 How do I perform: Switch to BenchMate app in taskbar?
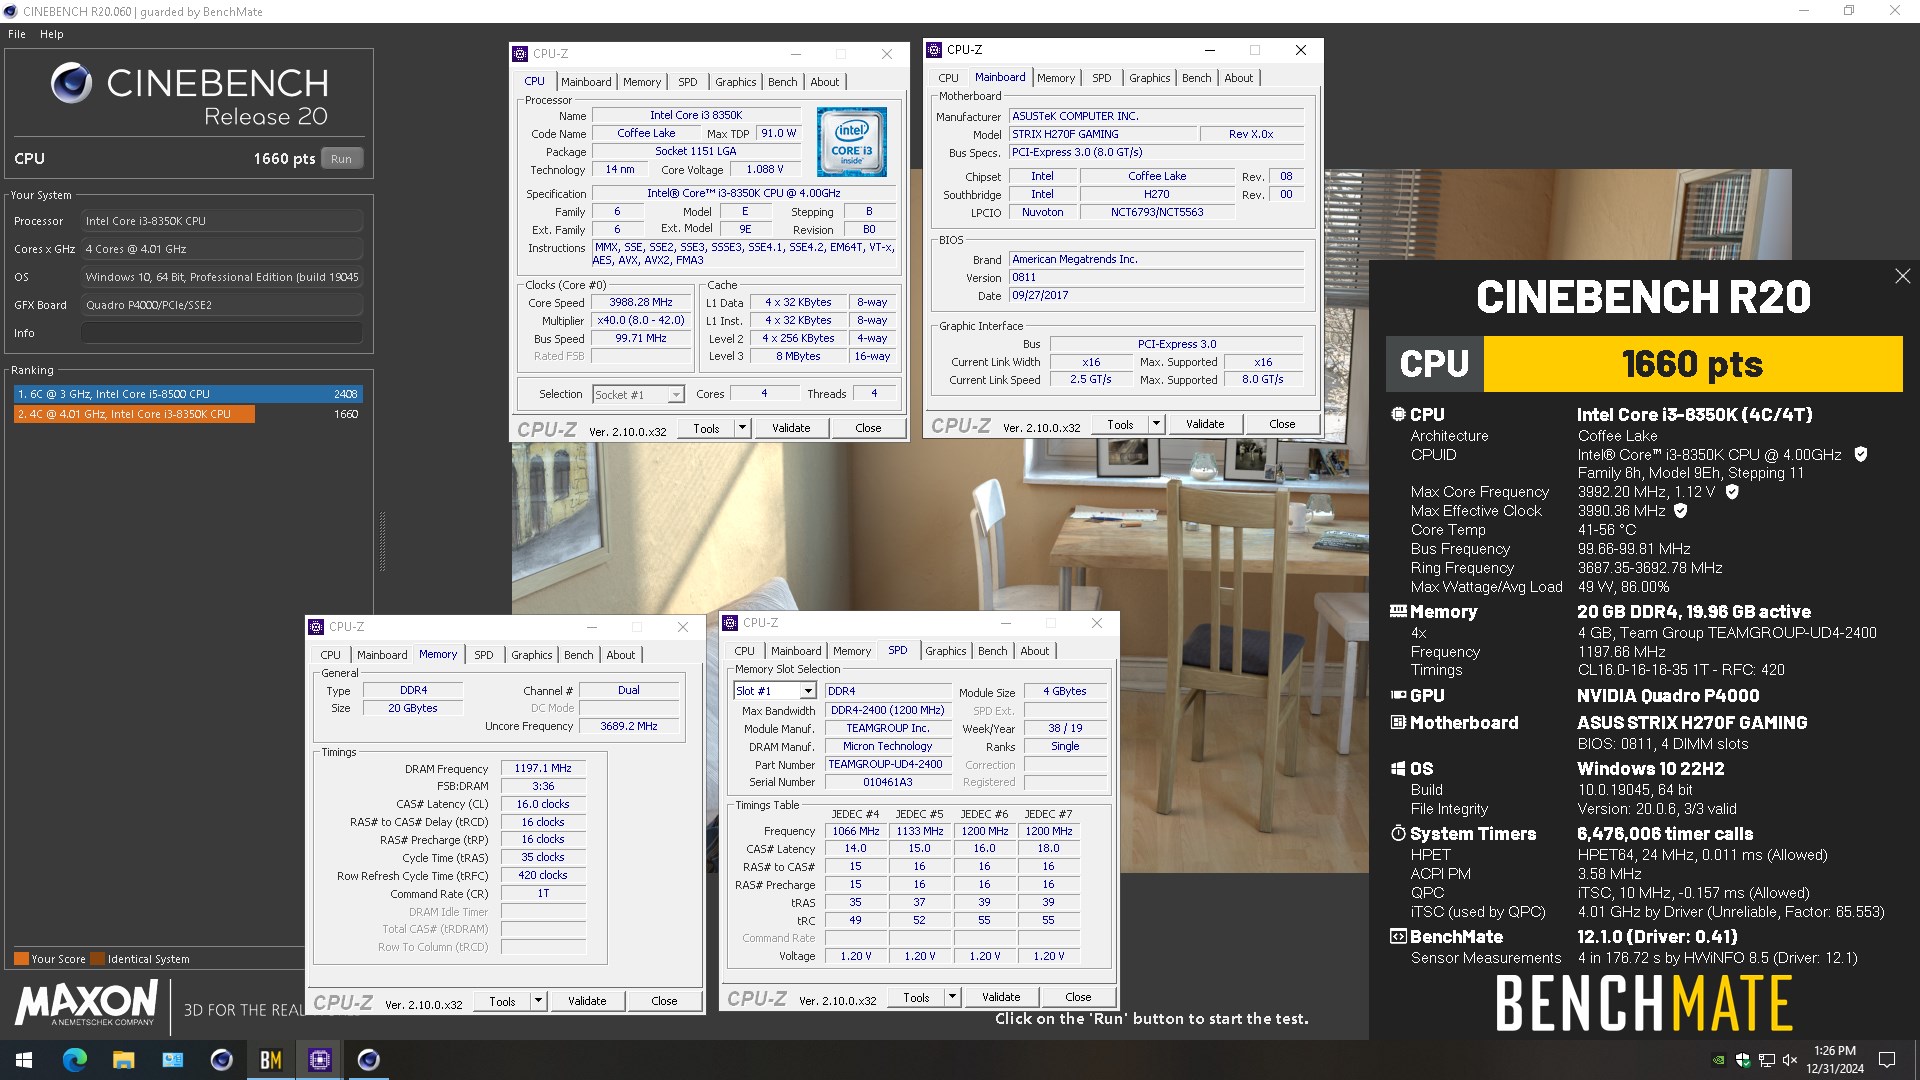[x=270, y=1060]
